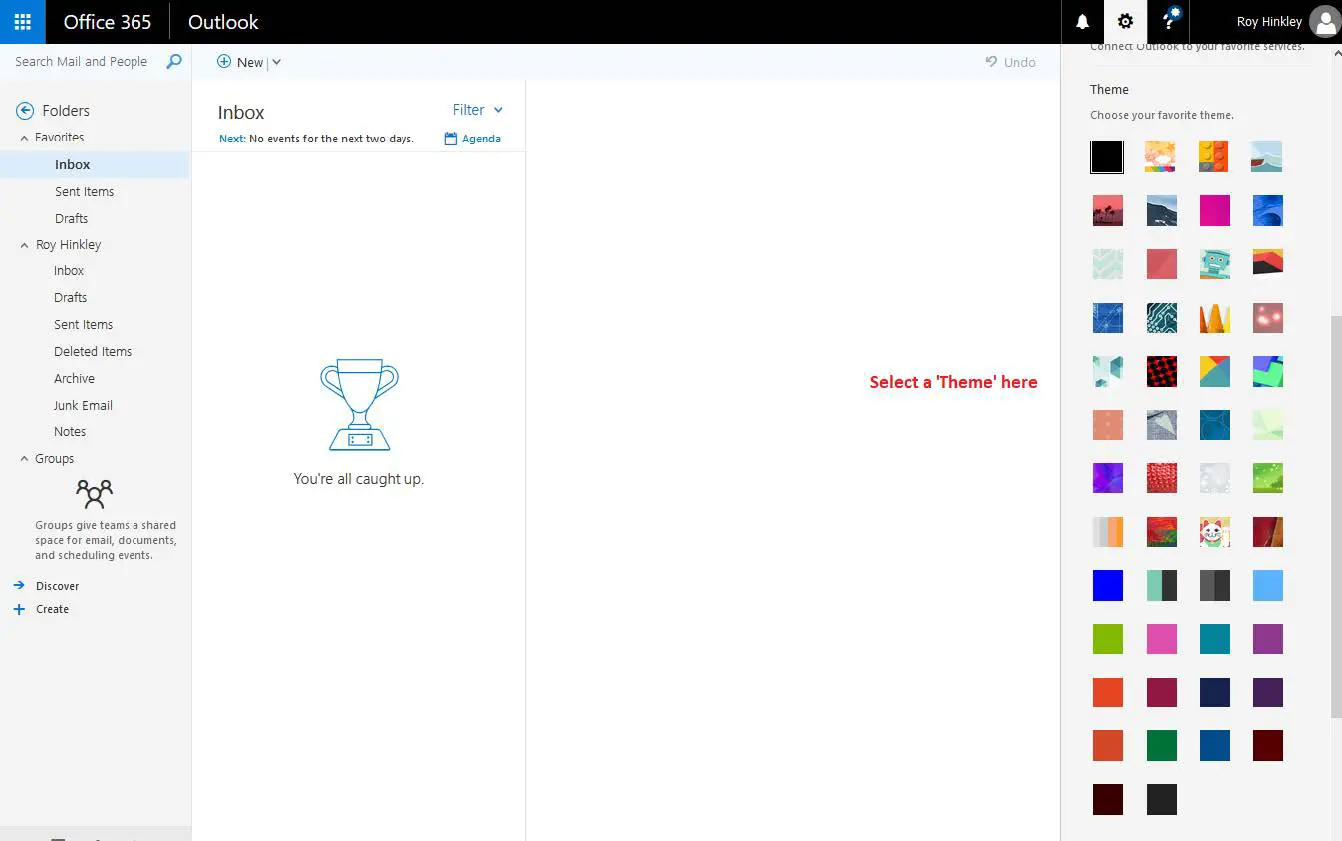Open the Settings gear menu
Viewport: 1342px width, 841px height.
coord(1125,21)
